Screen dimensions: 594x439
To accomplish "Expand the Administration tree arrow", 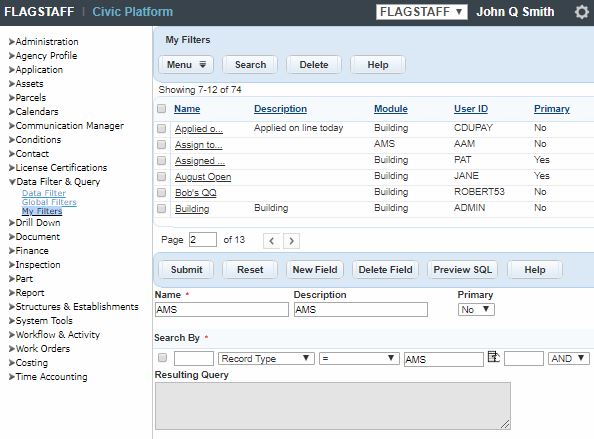I will coord(12,42).
